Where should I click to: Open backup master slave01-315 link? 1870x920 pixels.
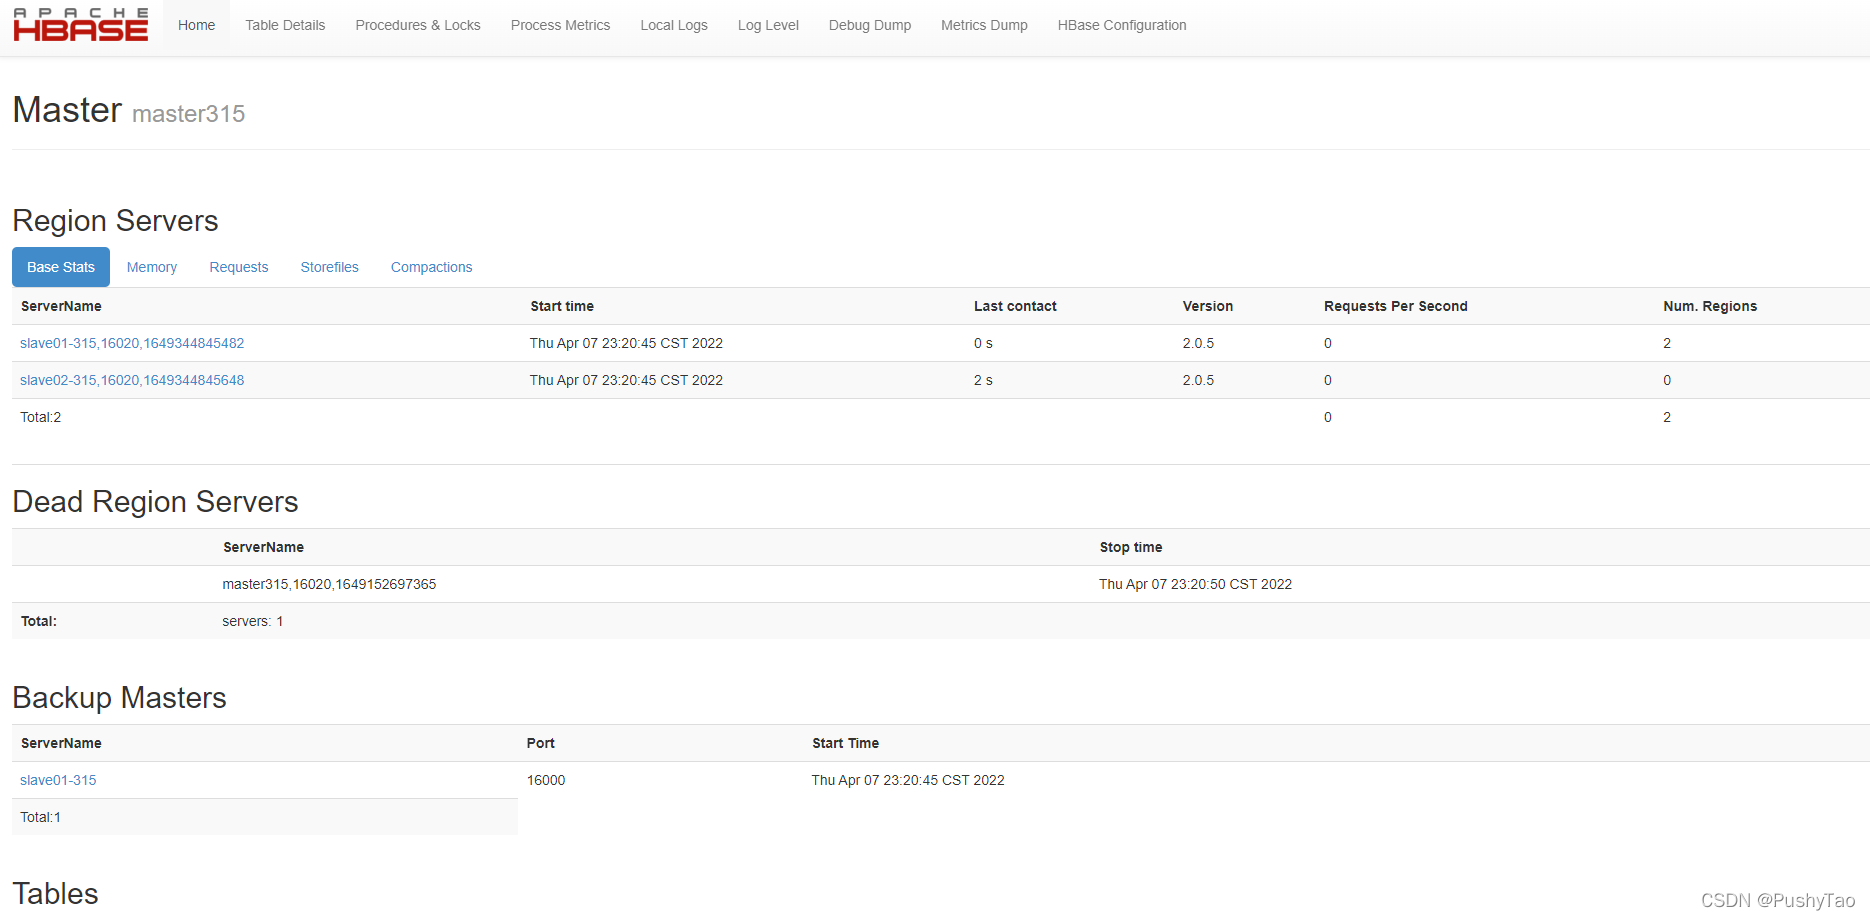[58, 780]
